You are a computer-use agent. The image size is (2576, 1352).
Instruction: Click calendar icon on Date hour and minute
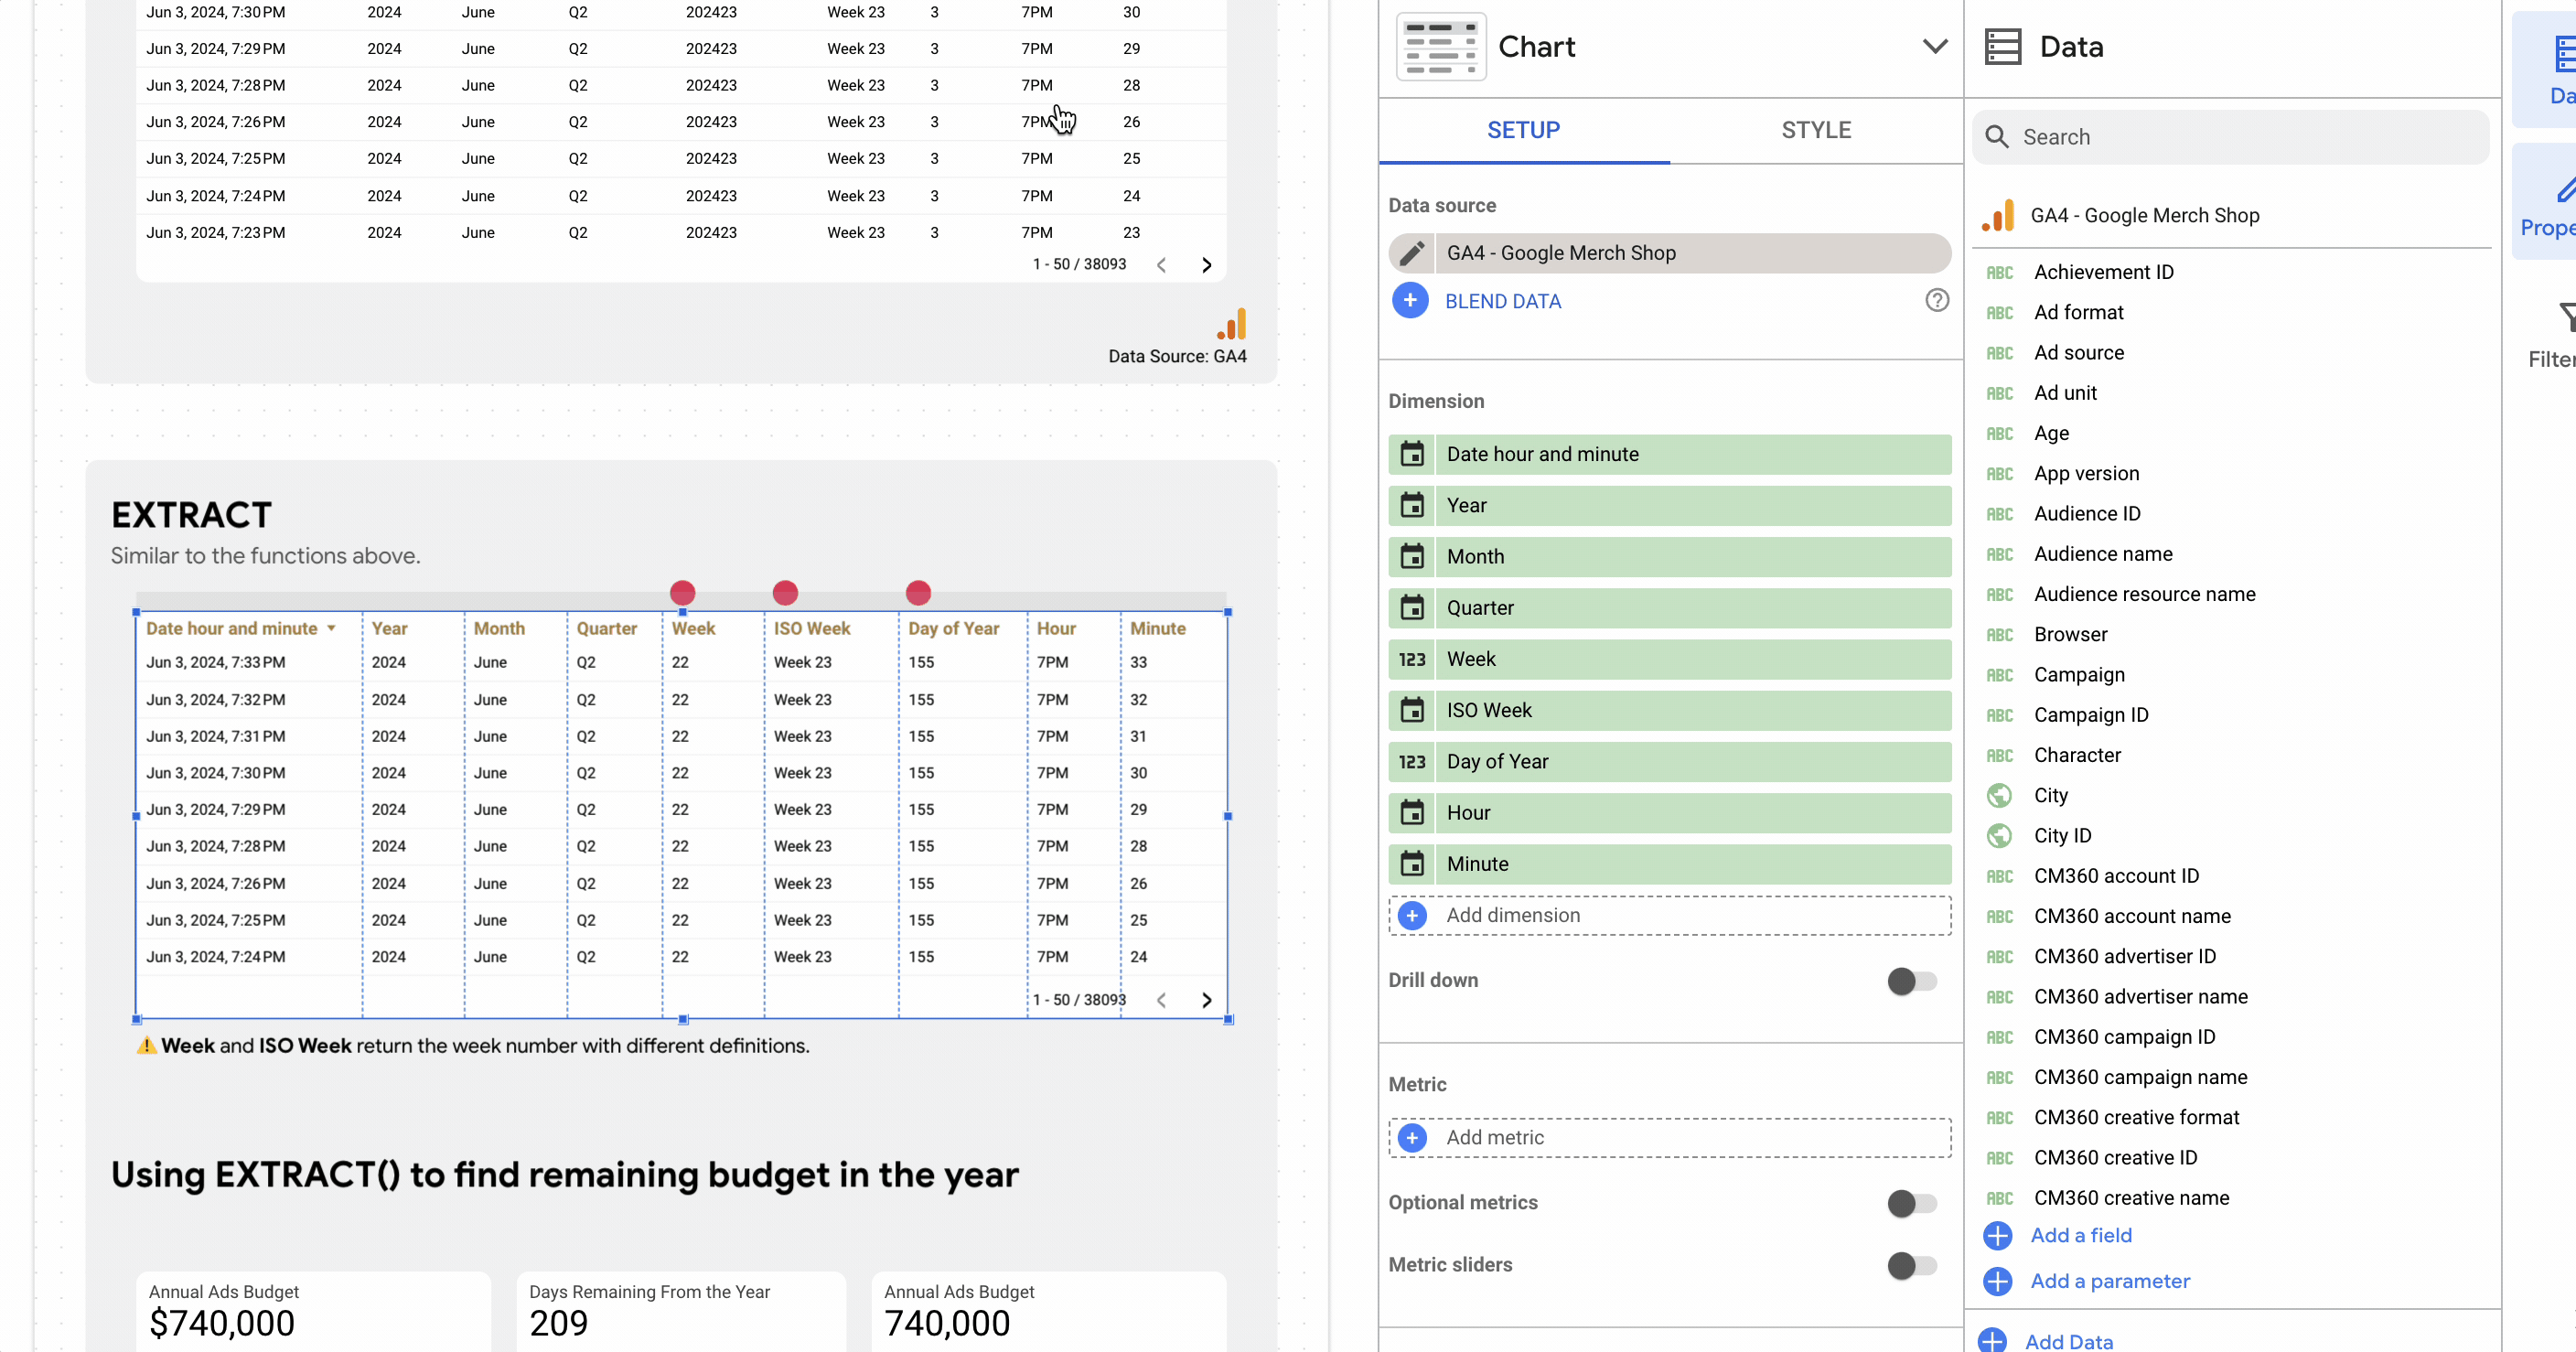click(1412, 454)
